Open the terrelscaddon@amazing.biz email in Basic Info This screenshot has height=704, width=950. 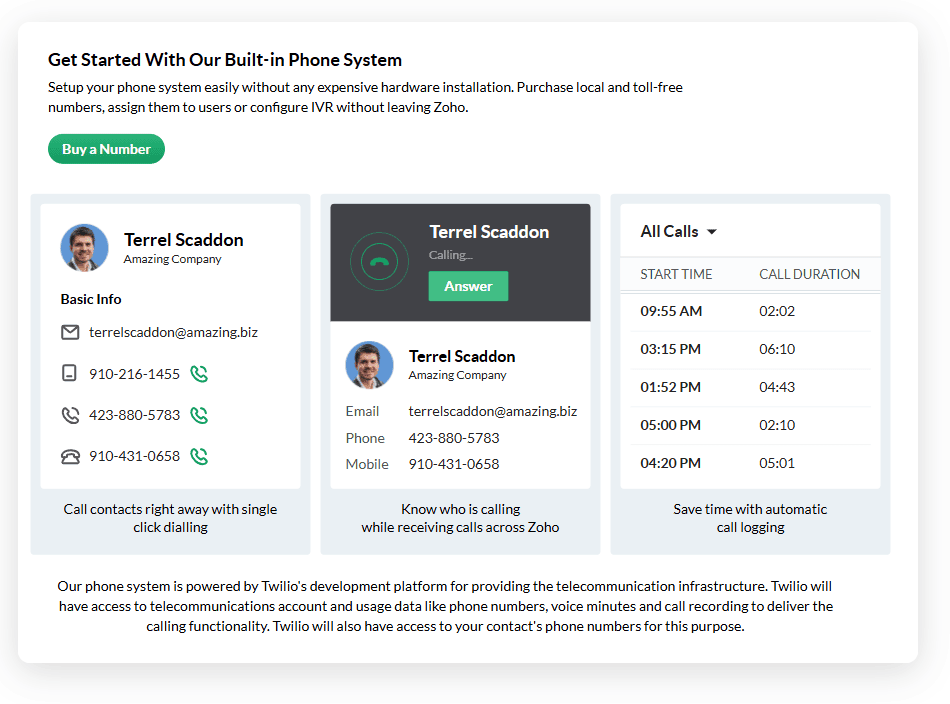(173, 332)
